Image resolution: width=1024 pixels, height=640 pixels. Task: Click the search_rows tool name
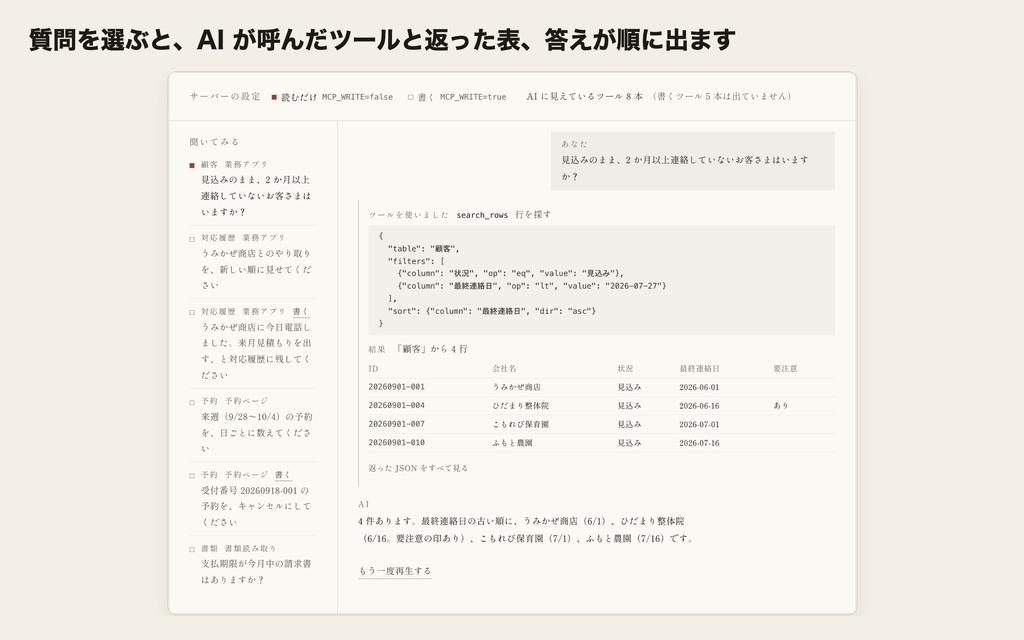482,215
